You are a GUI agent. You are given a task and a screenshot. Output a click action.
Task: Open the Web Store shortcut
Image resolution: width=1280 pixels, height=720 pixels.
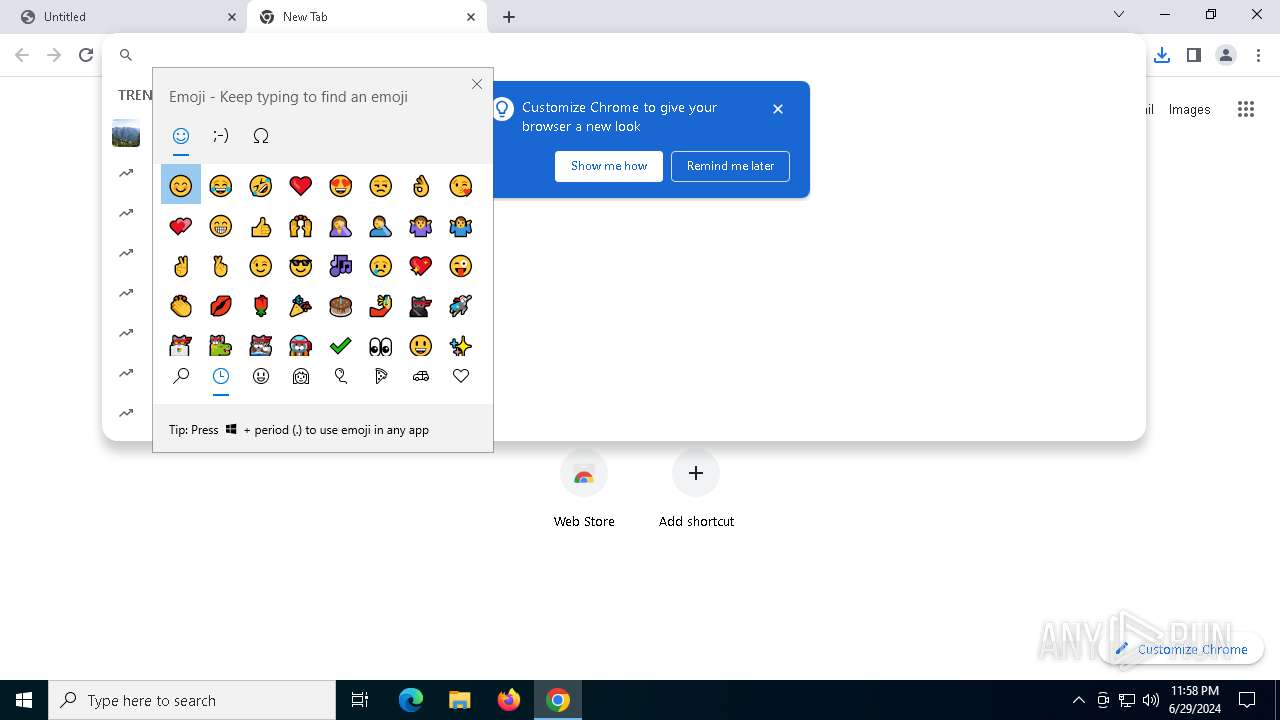584,489
